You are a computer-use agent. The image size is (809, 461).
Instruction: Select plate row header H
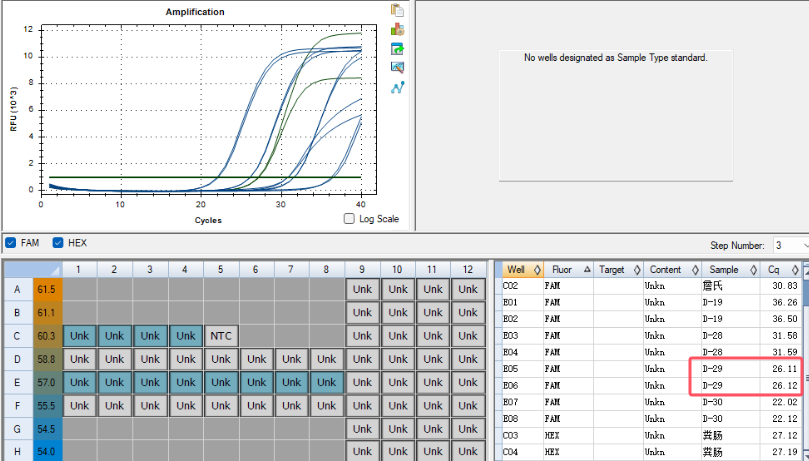(18, 451)
